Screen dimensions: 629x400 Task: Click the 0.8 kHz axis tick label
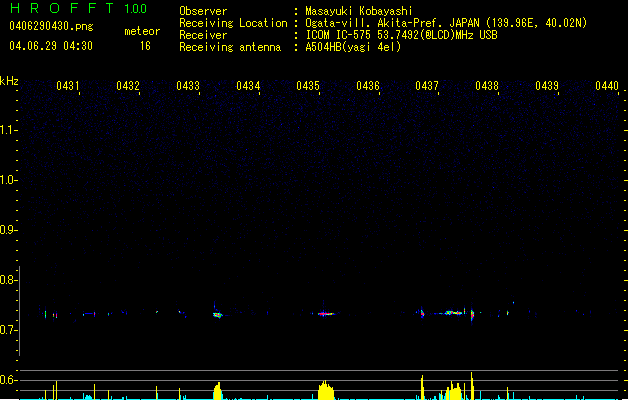(8, 280)
